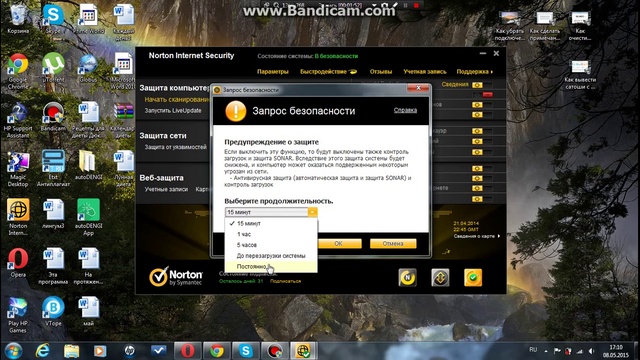The height and width of the screenshot is (360, 640).
Task: Open лингум3 Word document on desktop
Action: [x=53, y=214]
